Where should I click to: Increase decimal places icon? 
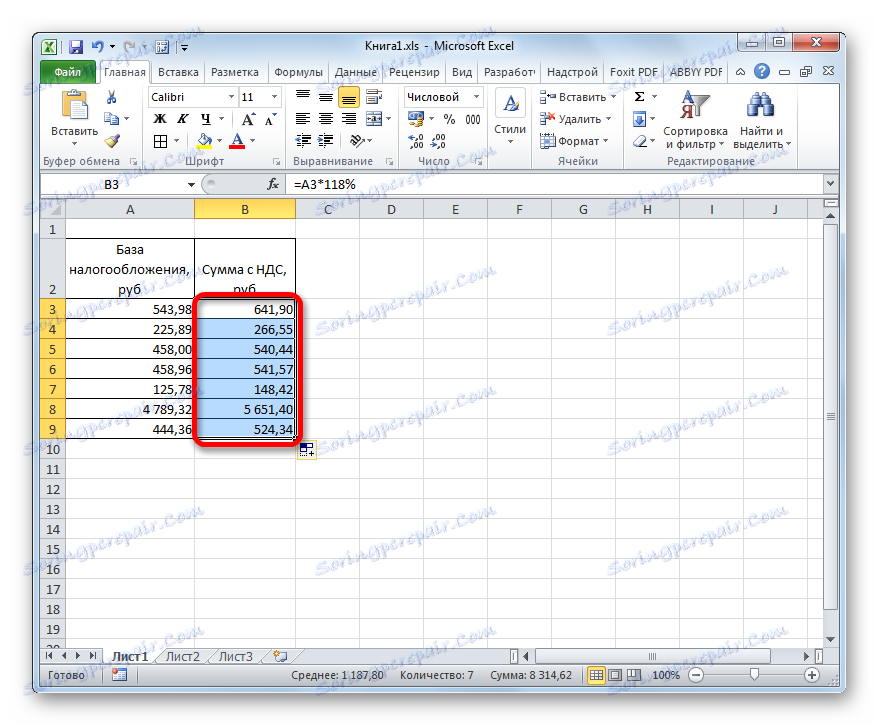416,141
